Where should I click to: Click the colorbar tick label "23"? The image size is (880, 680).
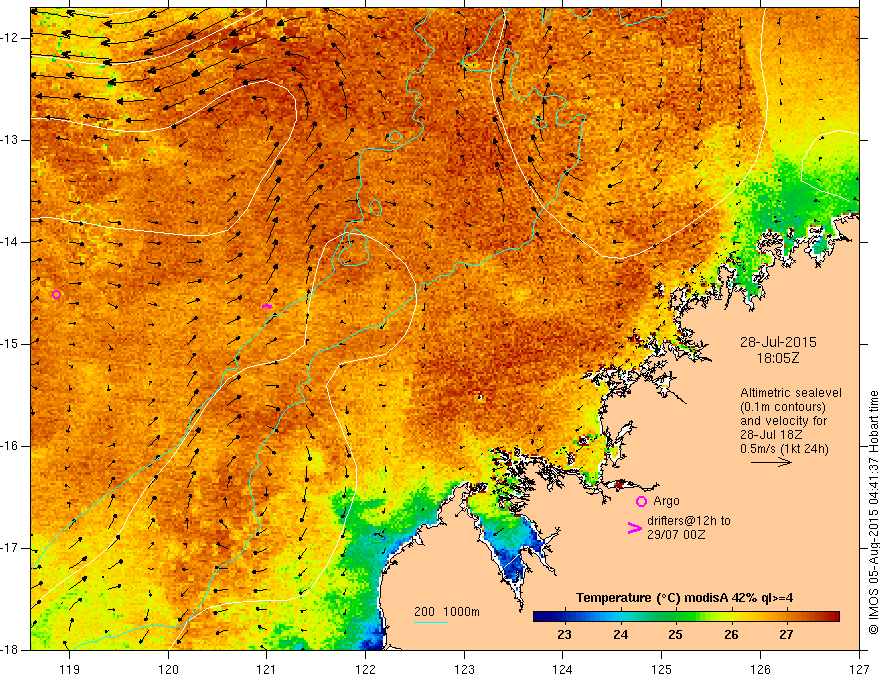564,635
